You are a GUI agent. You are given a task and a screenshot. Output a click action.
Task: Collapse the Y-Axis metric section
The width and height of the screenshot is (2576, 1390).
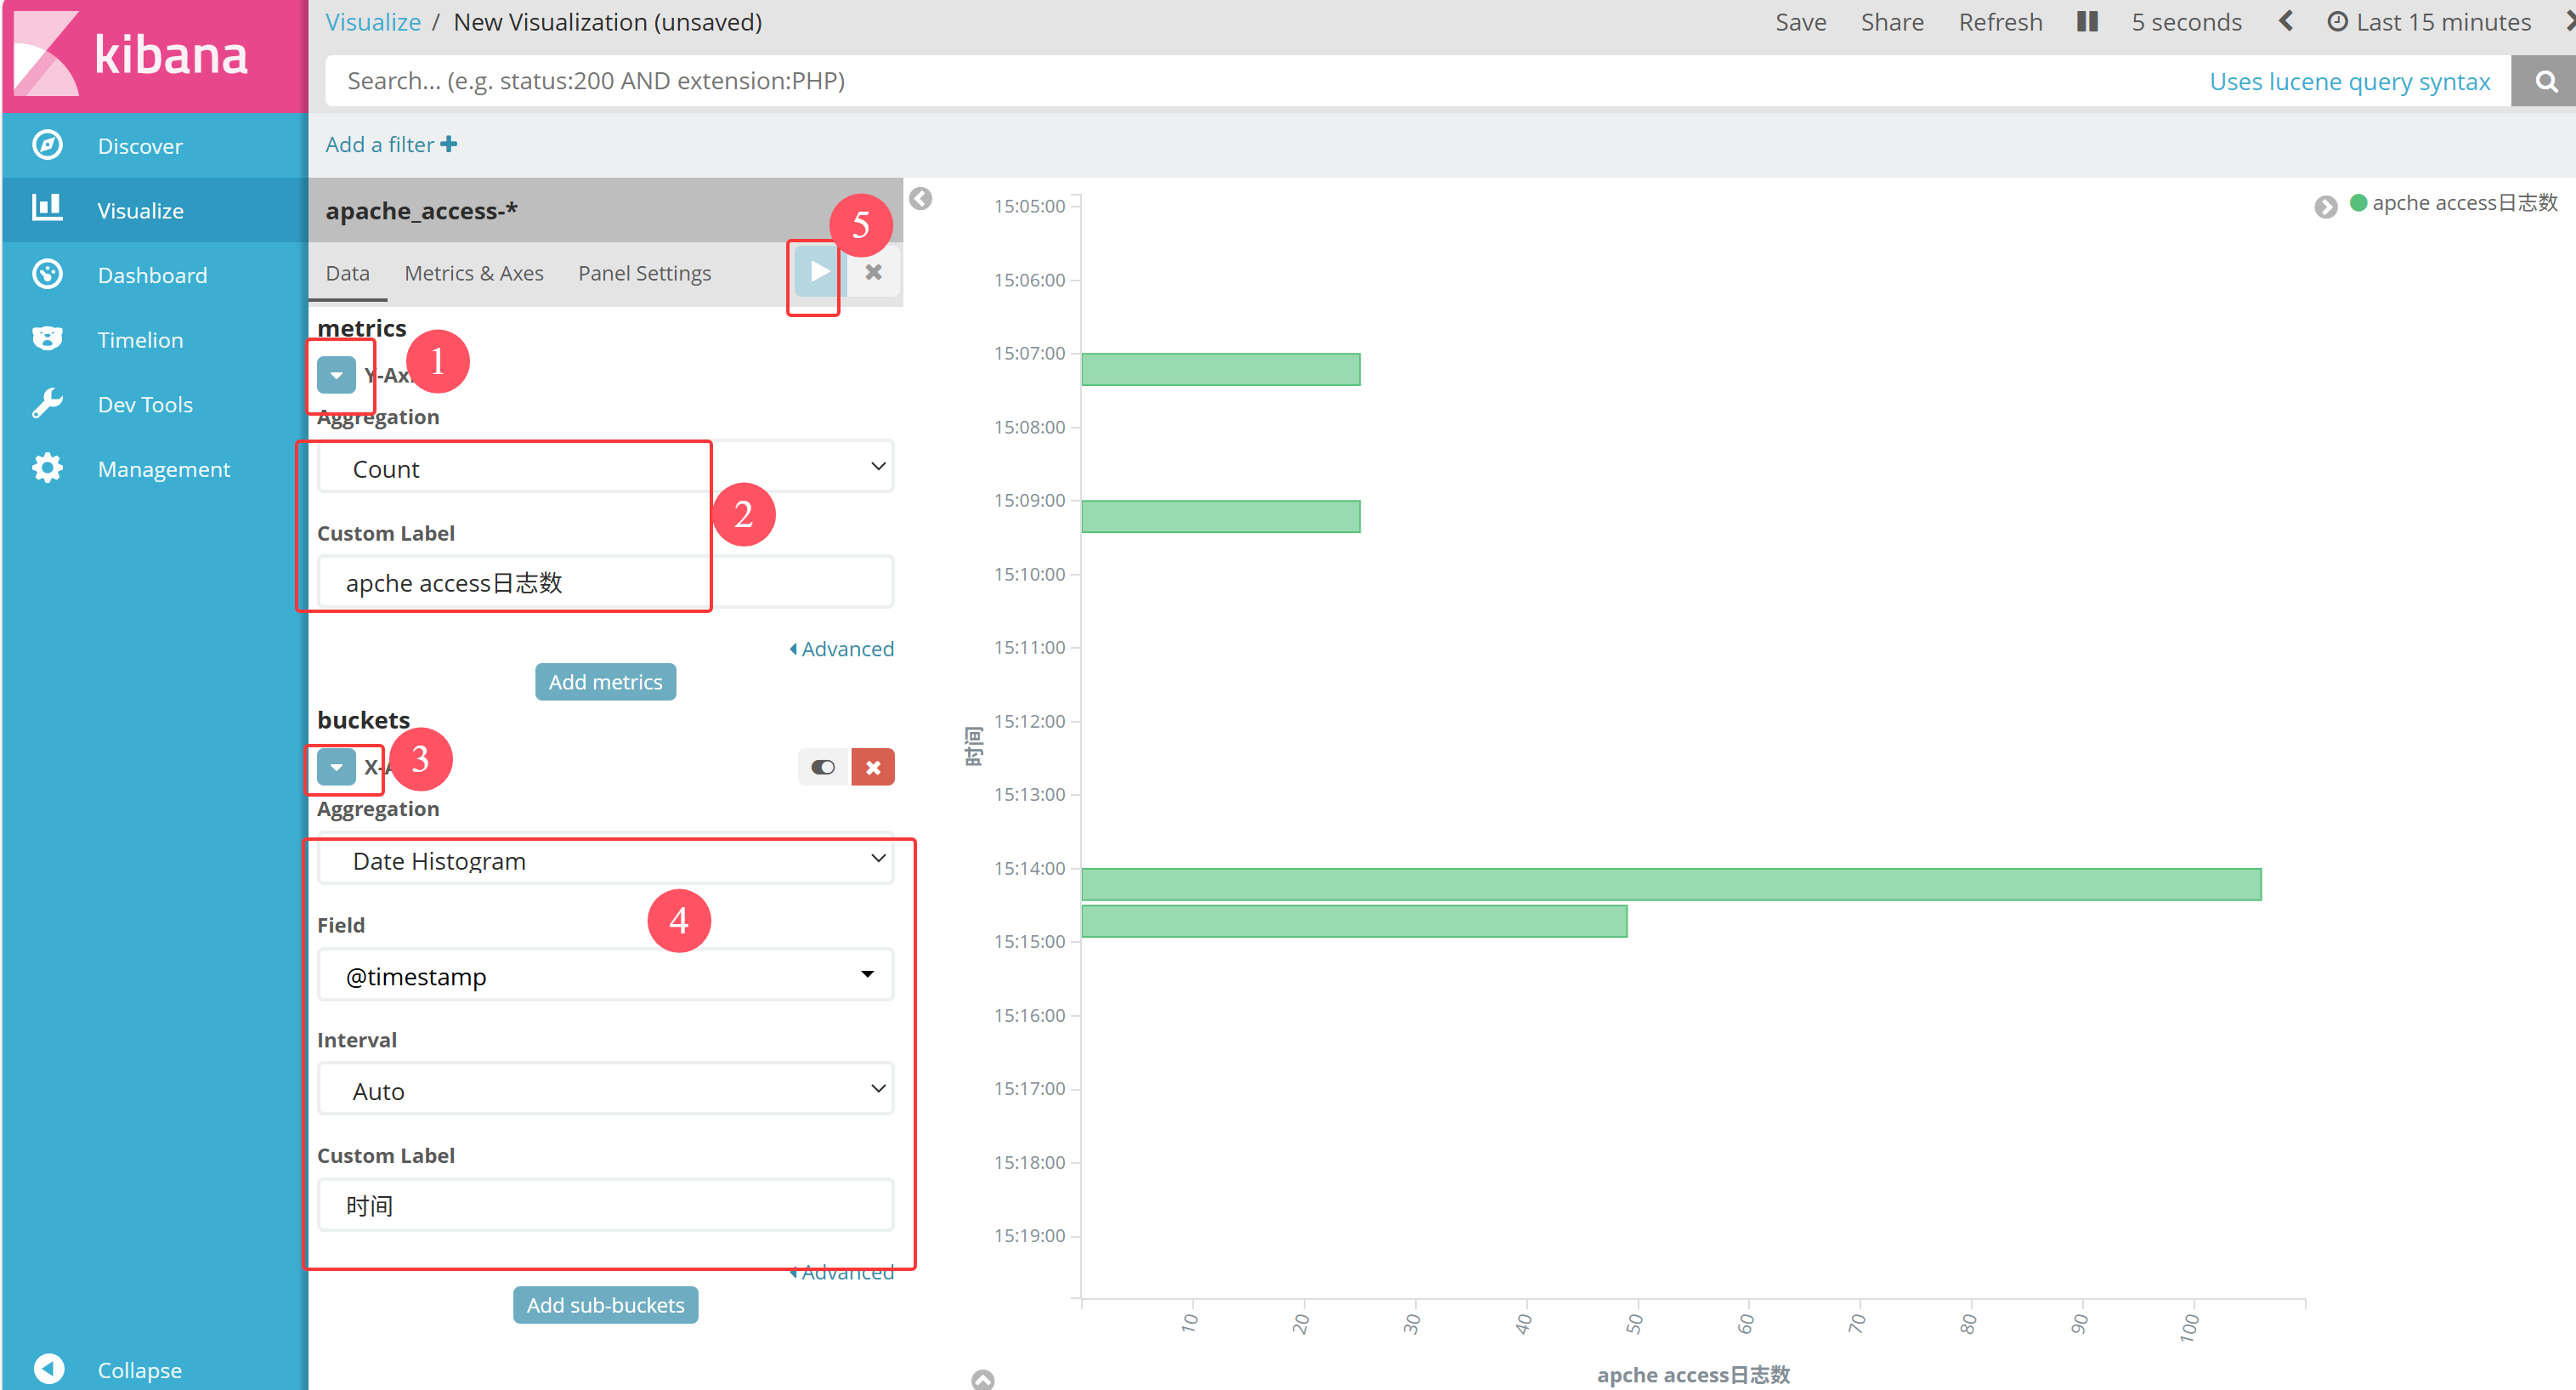[x=336, y=375]
